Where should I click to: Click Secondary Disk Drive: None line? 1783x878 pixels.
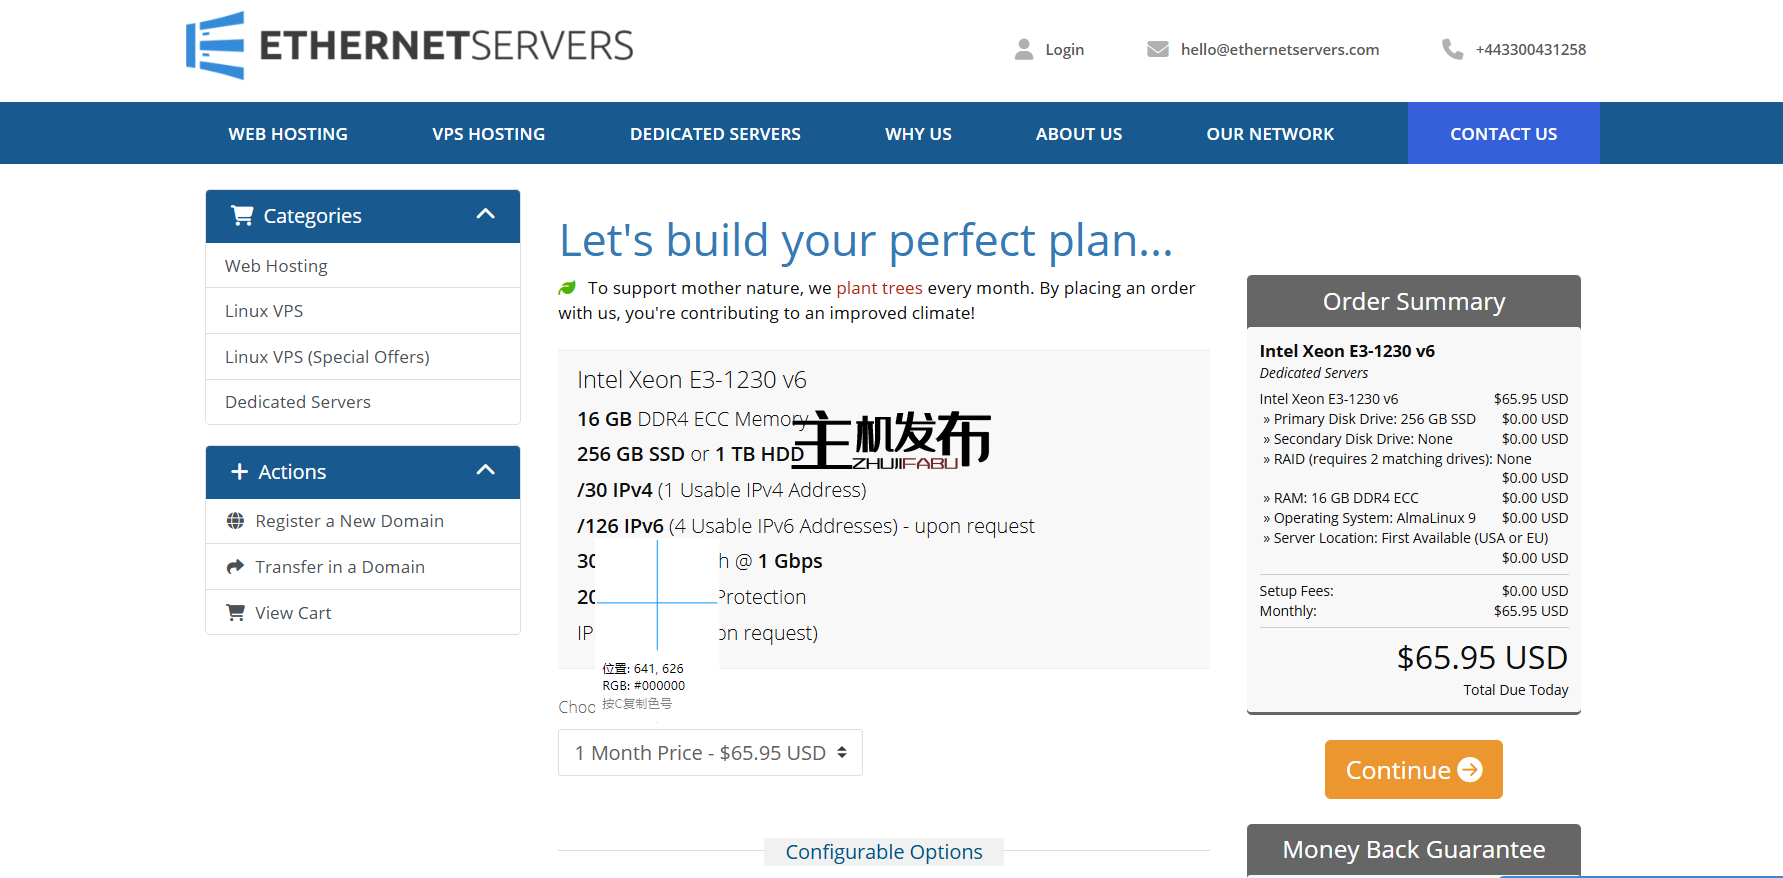coord(1357,439)
